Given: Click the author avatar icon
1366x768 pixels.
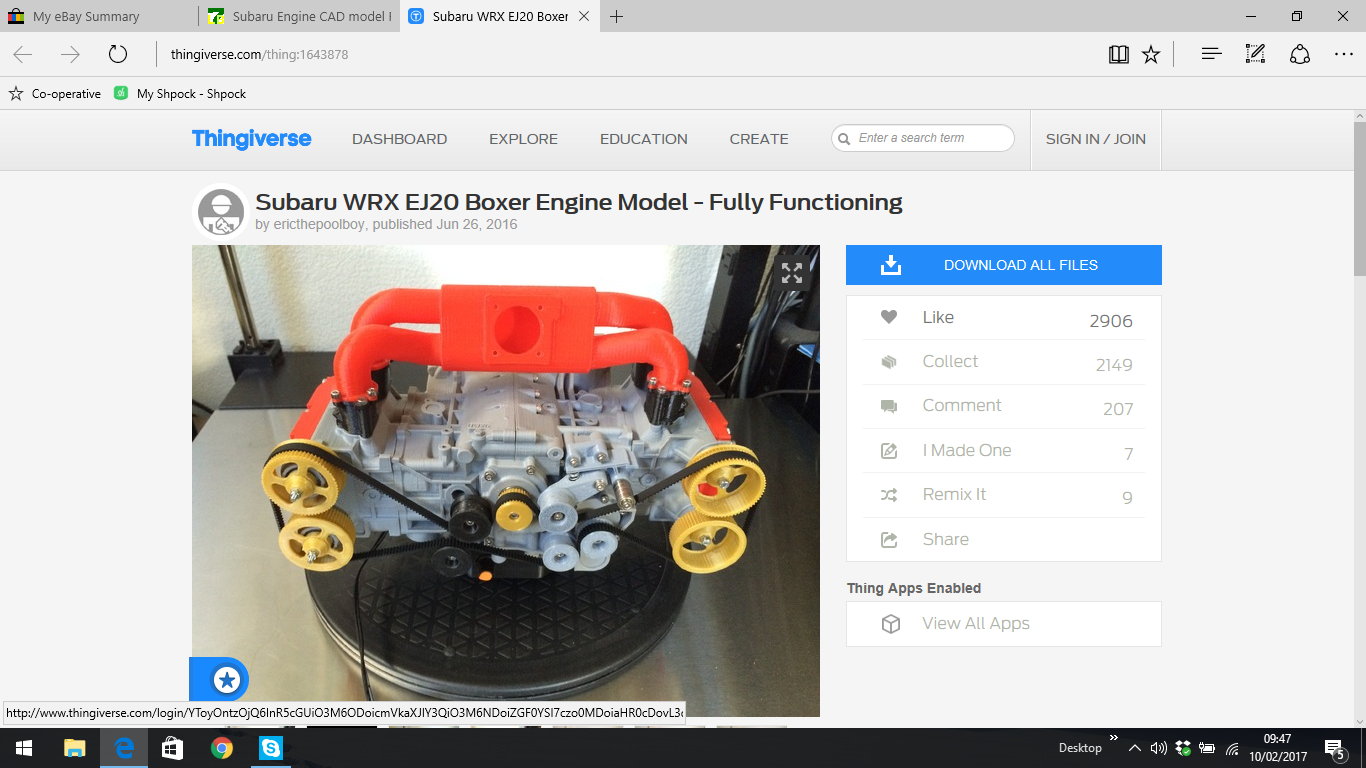Looking at the screenshot, I should point(220,212).
